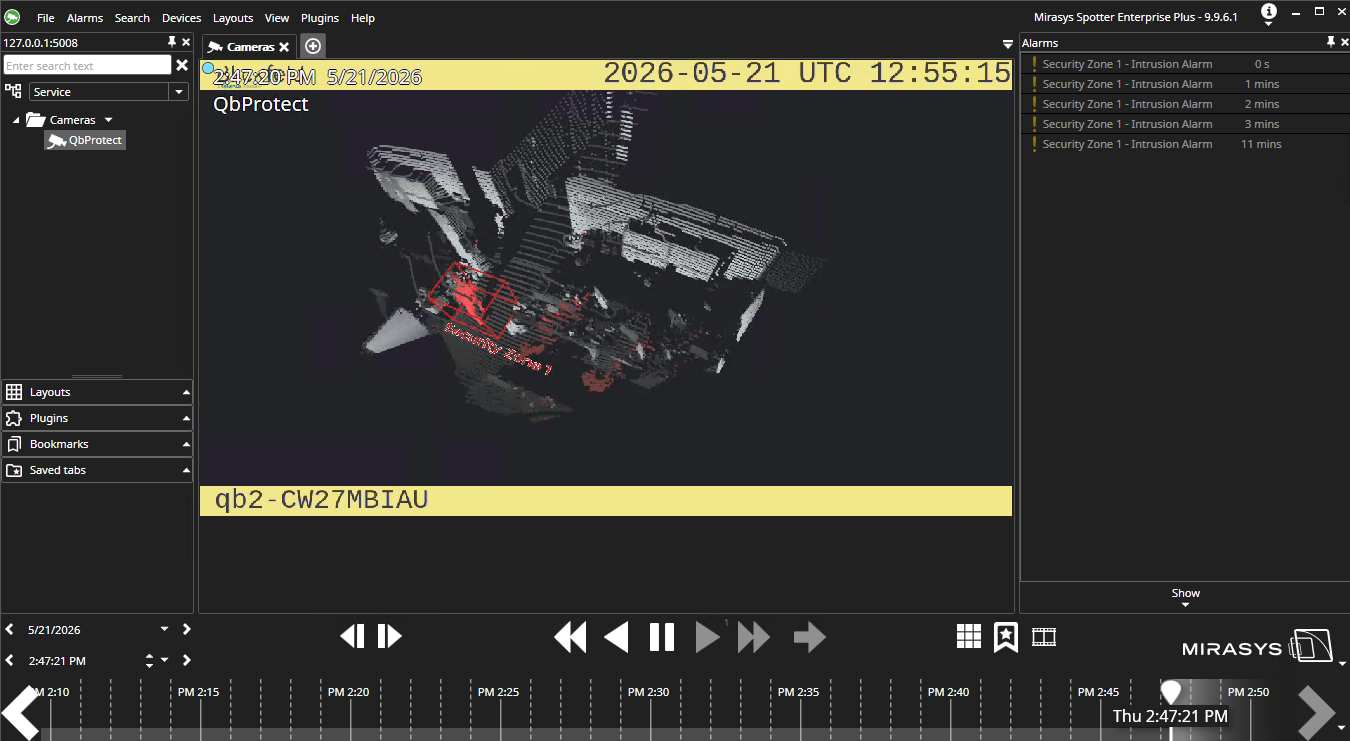
Task: Click the timeline playhead marker at 2:47:21 PM
Action: click(1170, 691)
